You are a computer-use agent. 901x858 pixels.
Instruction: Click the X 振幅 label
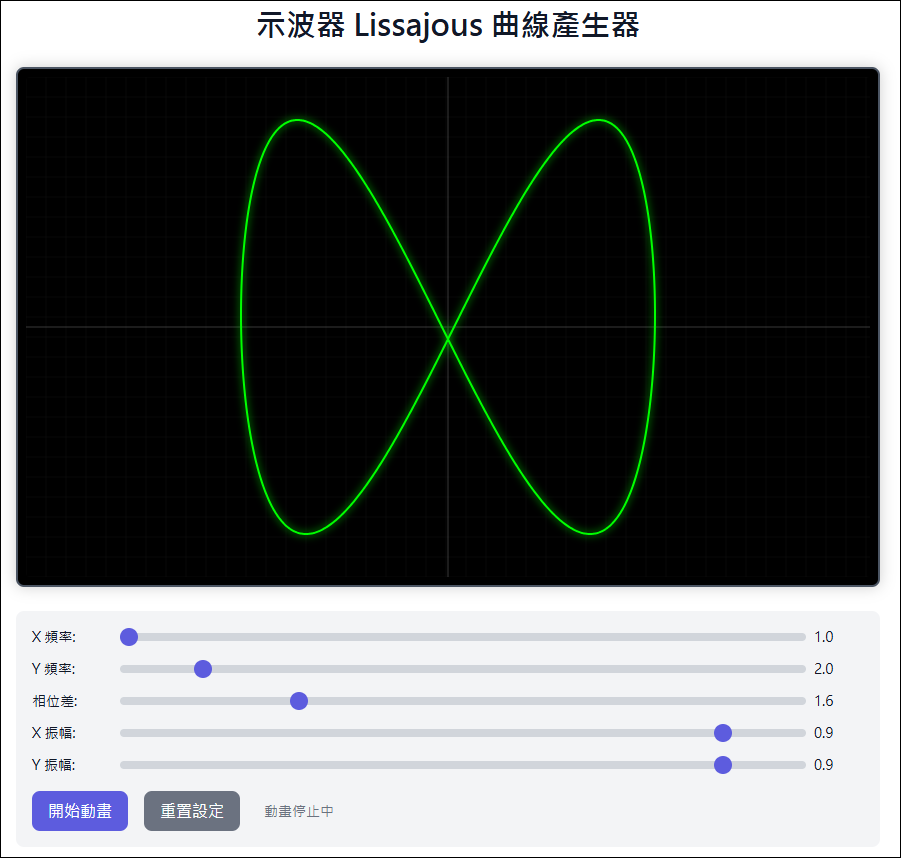point(53,733)
